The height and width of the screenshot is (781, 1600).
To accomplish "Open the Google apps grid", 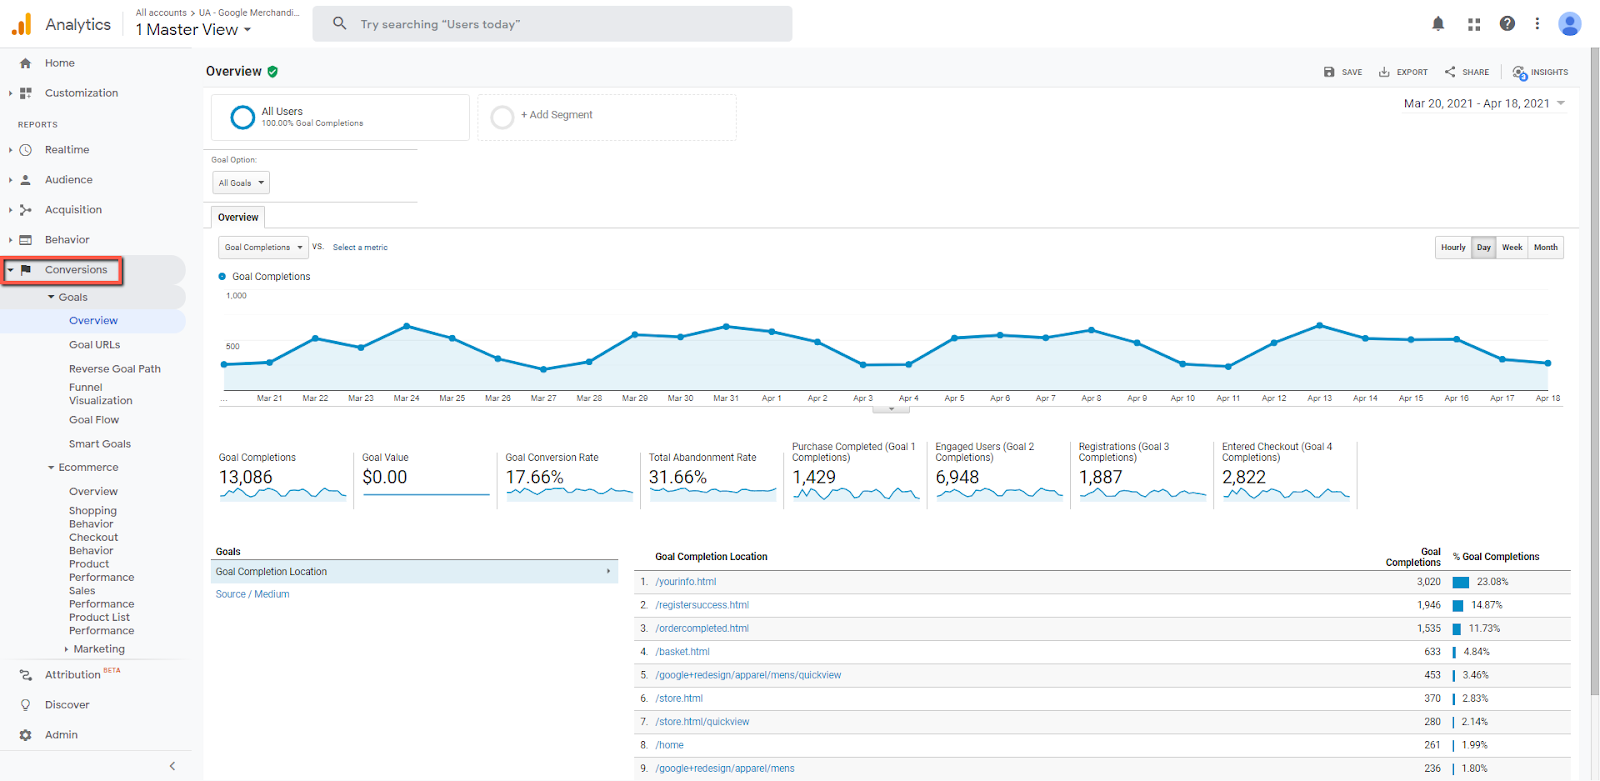I will [1474, 24].
